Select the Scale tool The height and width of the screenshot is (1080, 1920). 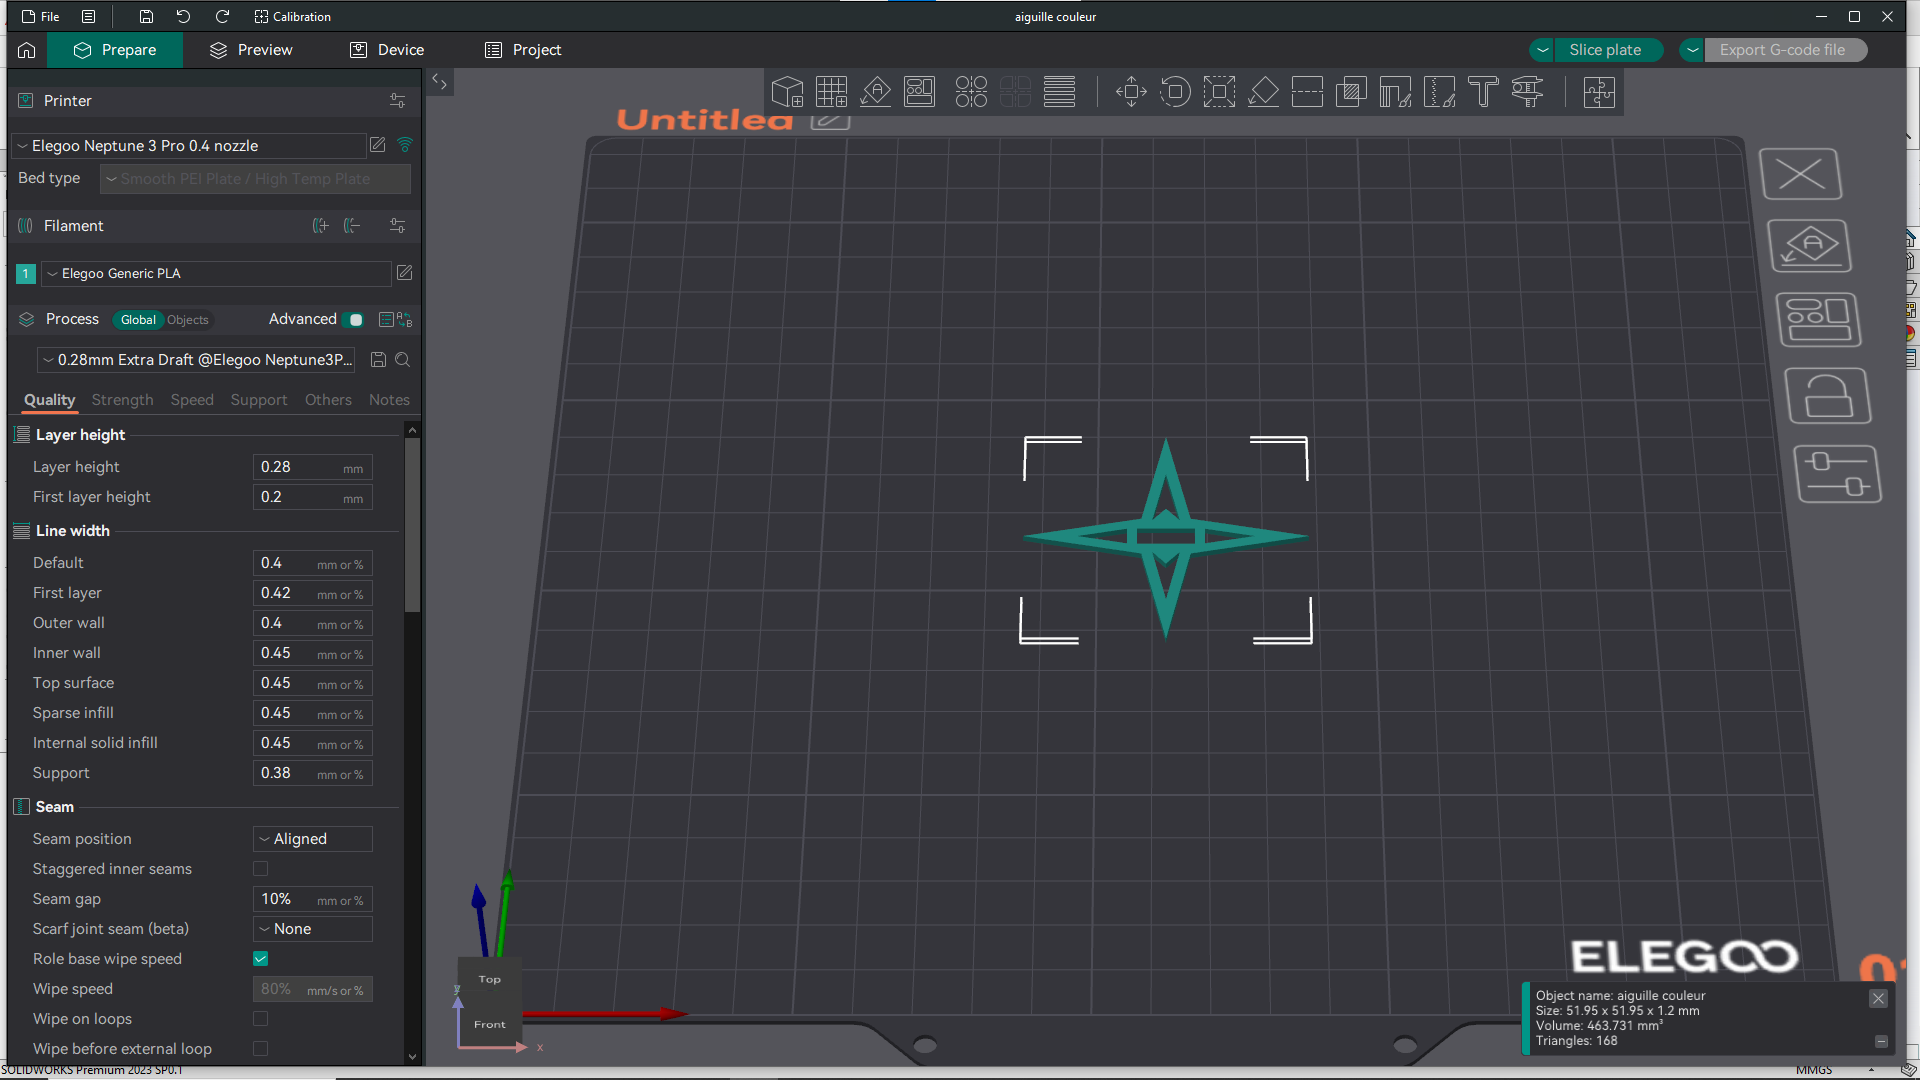tap(1219, 91)
